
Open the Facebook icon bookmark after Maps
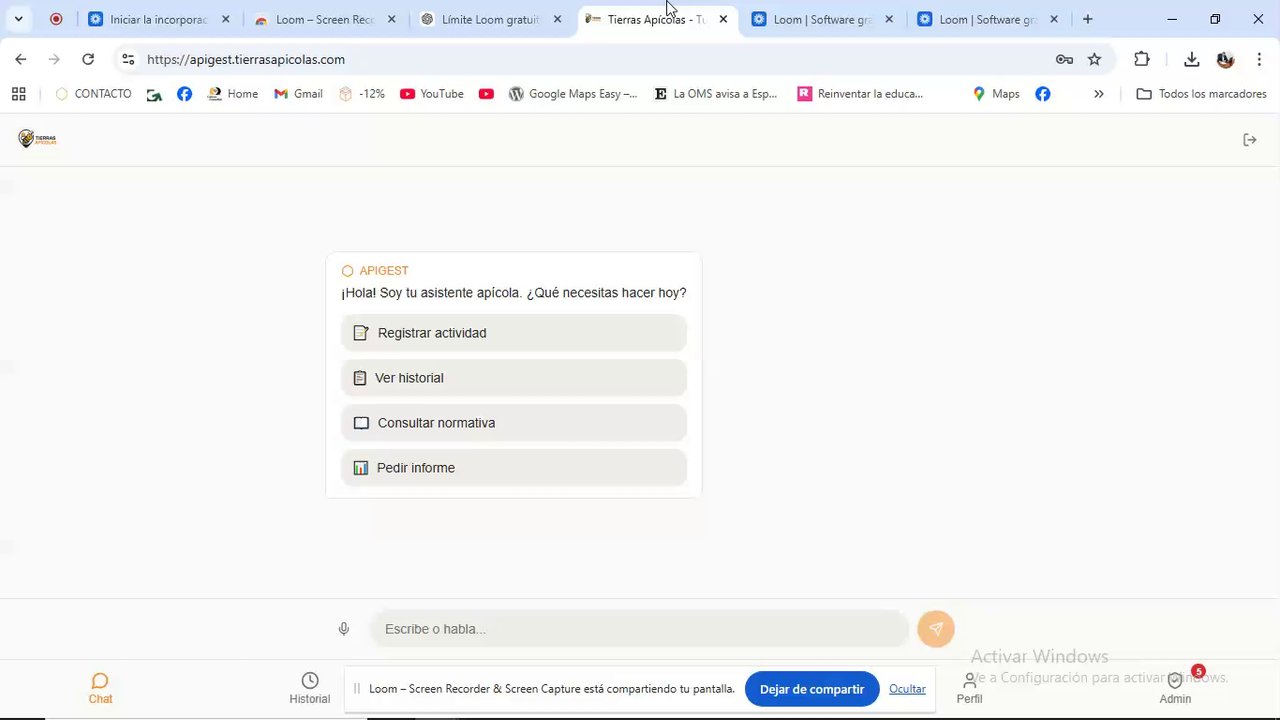click(1043, 94)
